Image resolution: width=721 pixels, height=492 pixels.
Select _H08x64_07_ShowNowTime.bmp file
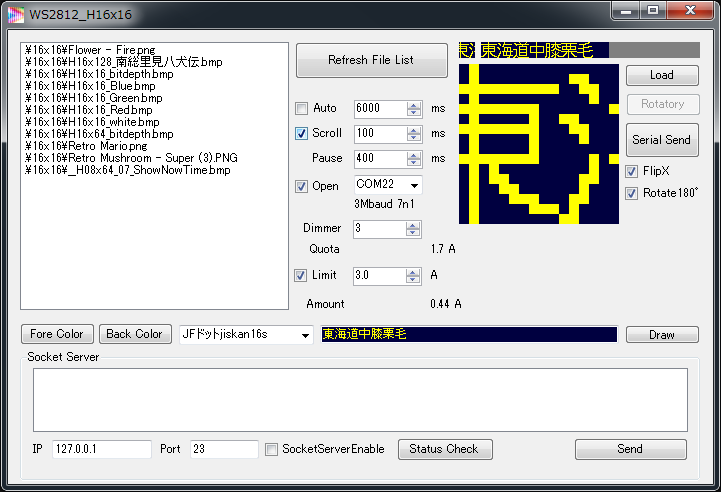click(x=127, y=170)
